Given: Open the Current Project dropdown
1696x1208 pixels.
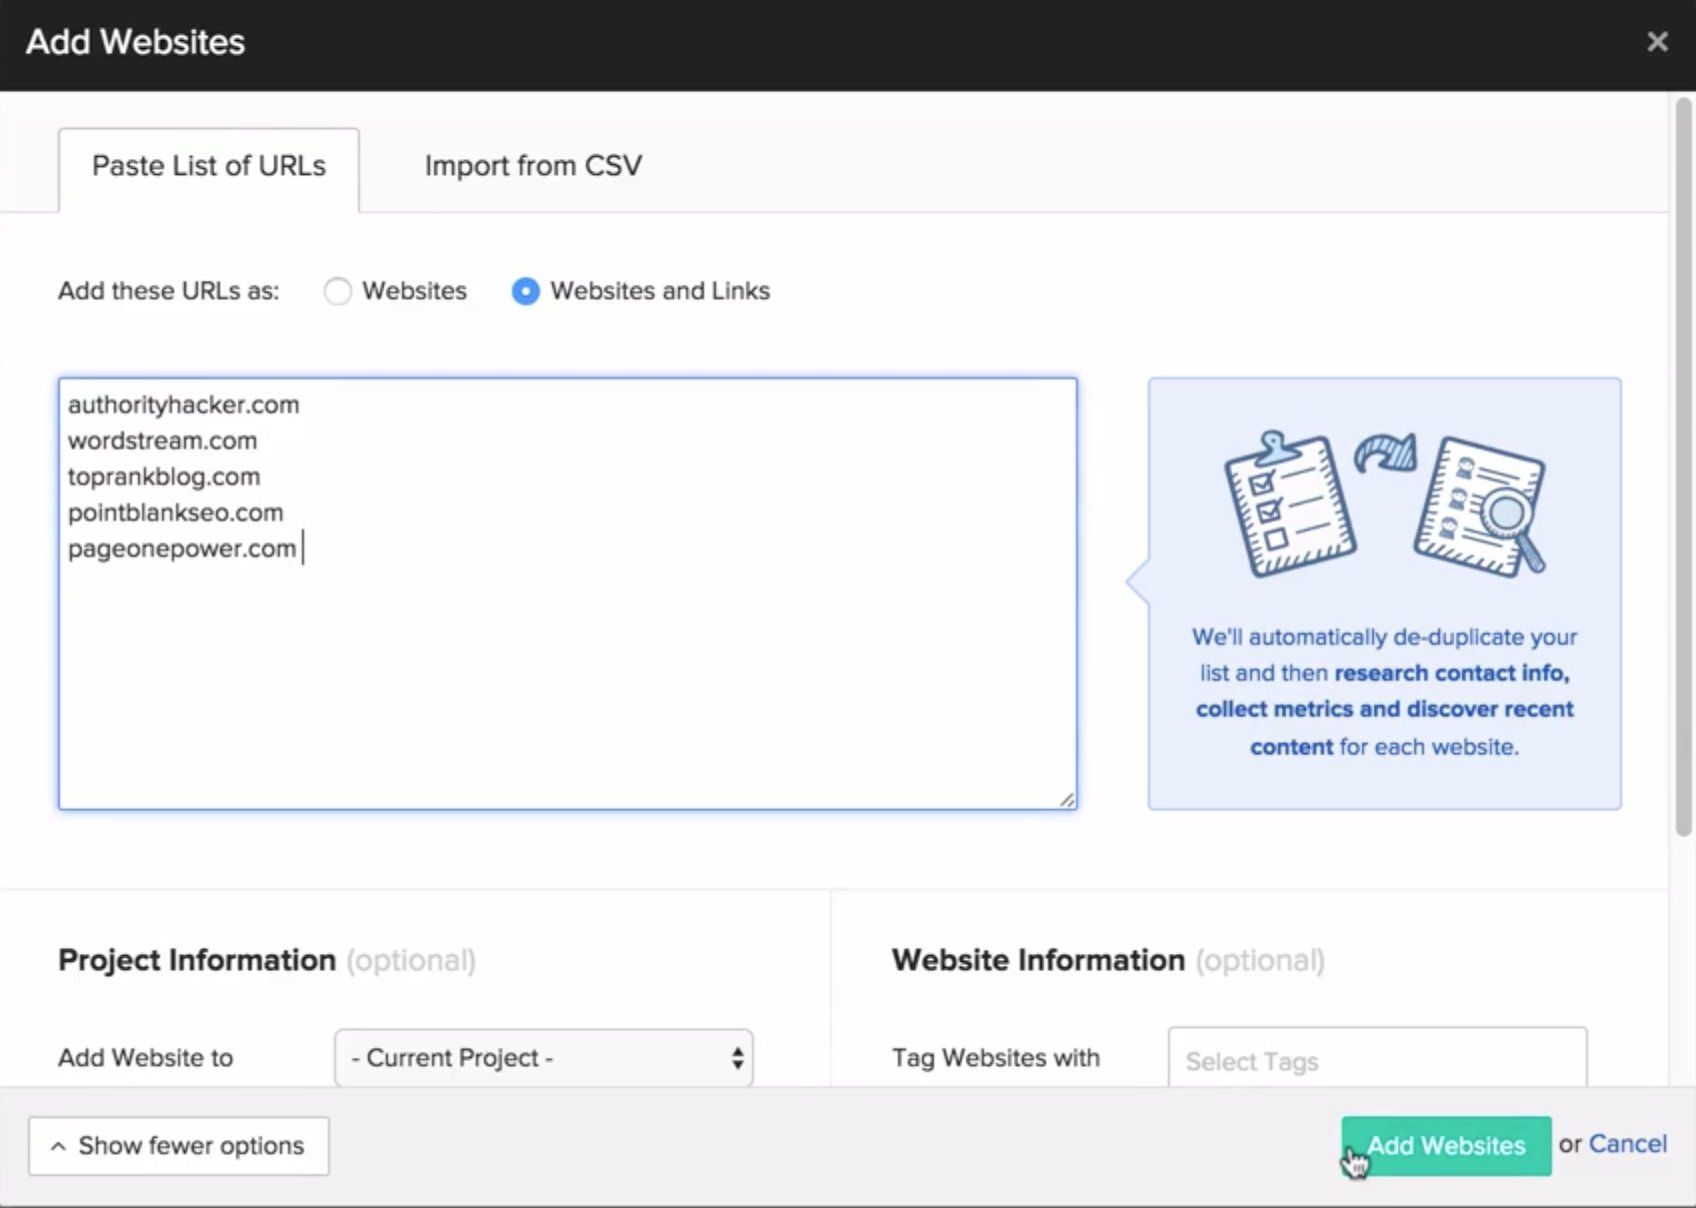Looking at the screenshot, I should pyautogui.click(x=544, y=1058).
